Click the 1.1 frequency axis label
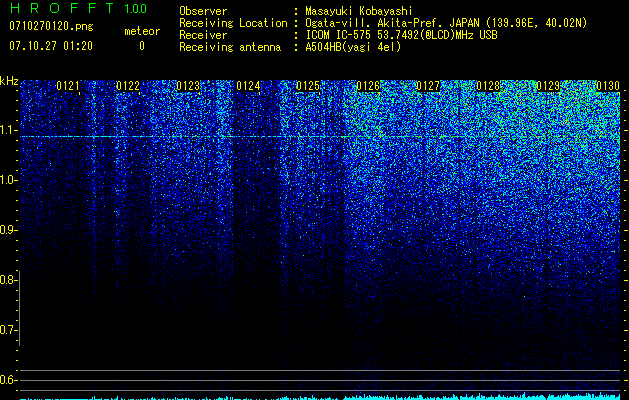Image resolution: width=629 pixels, height=400 pixels. tap(8, 130)
